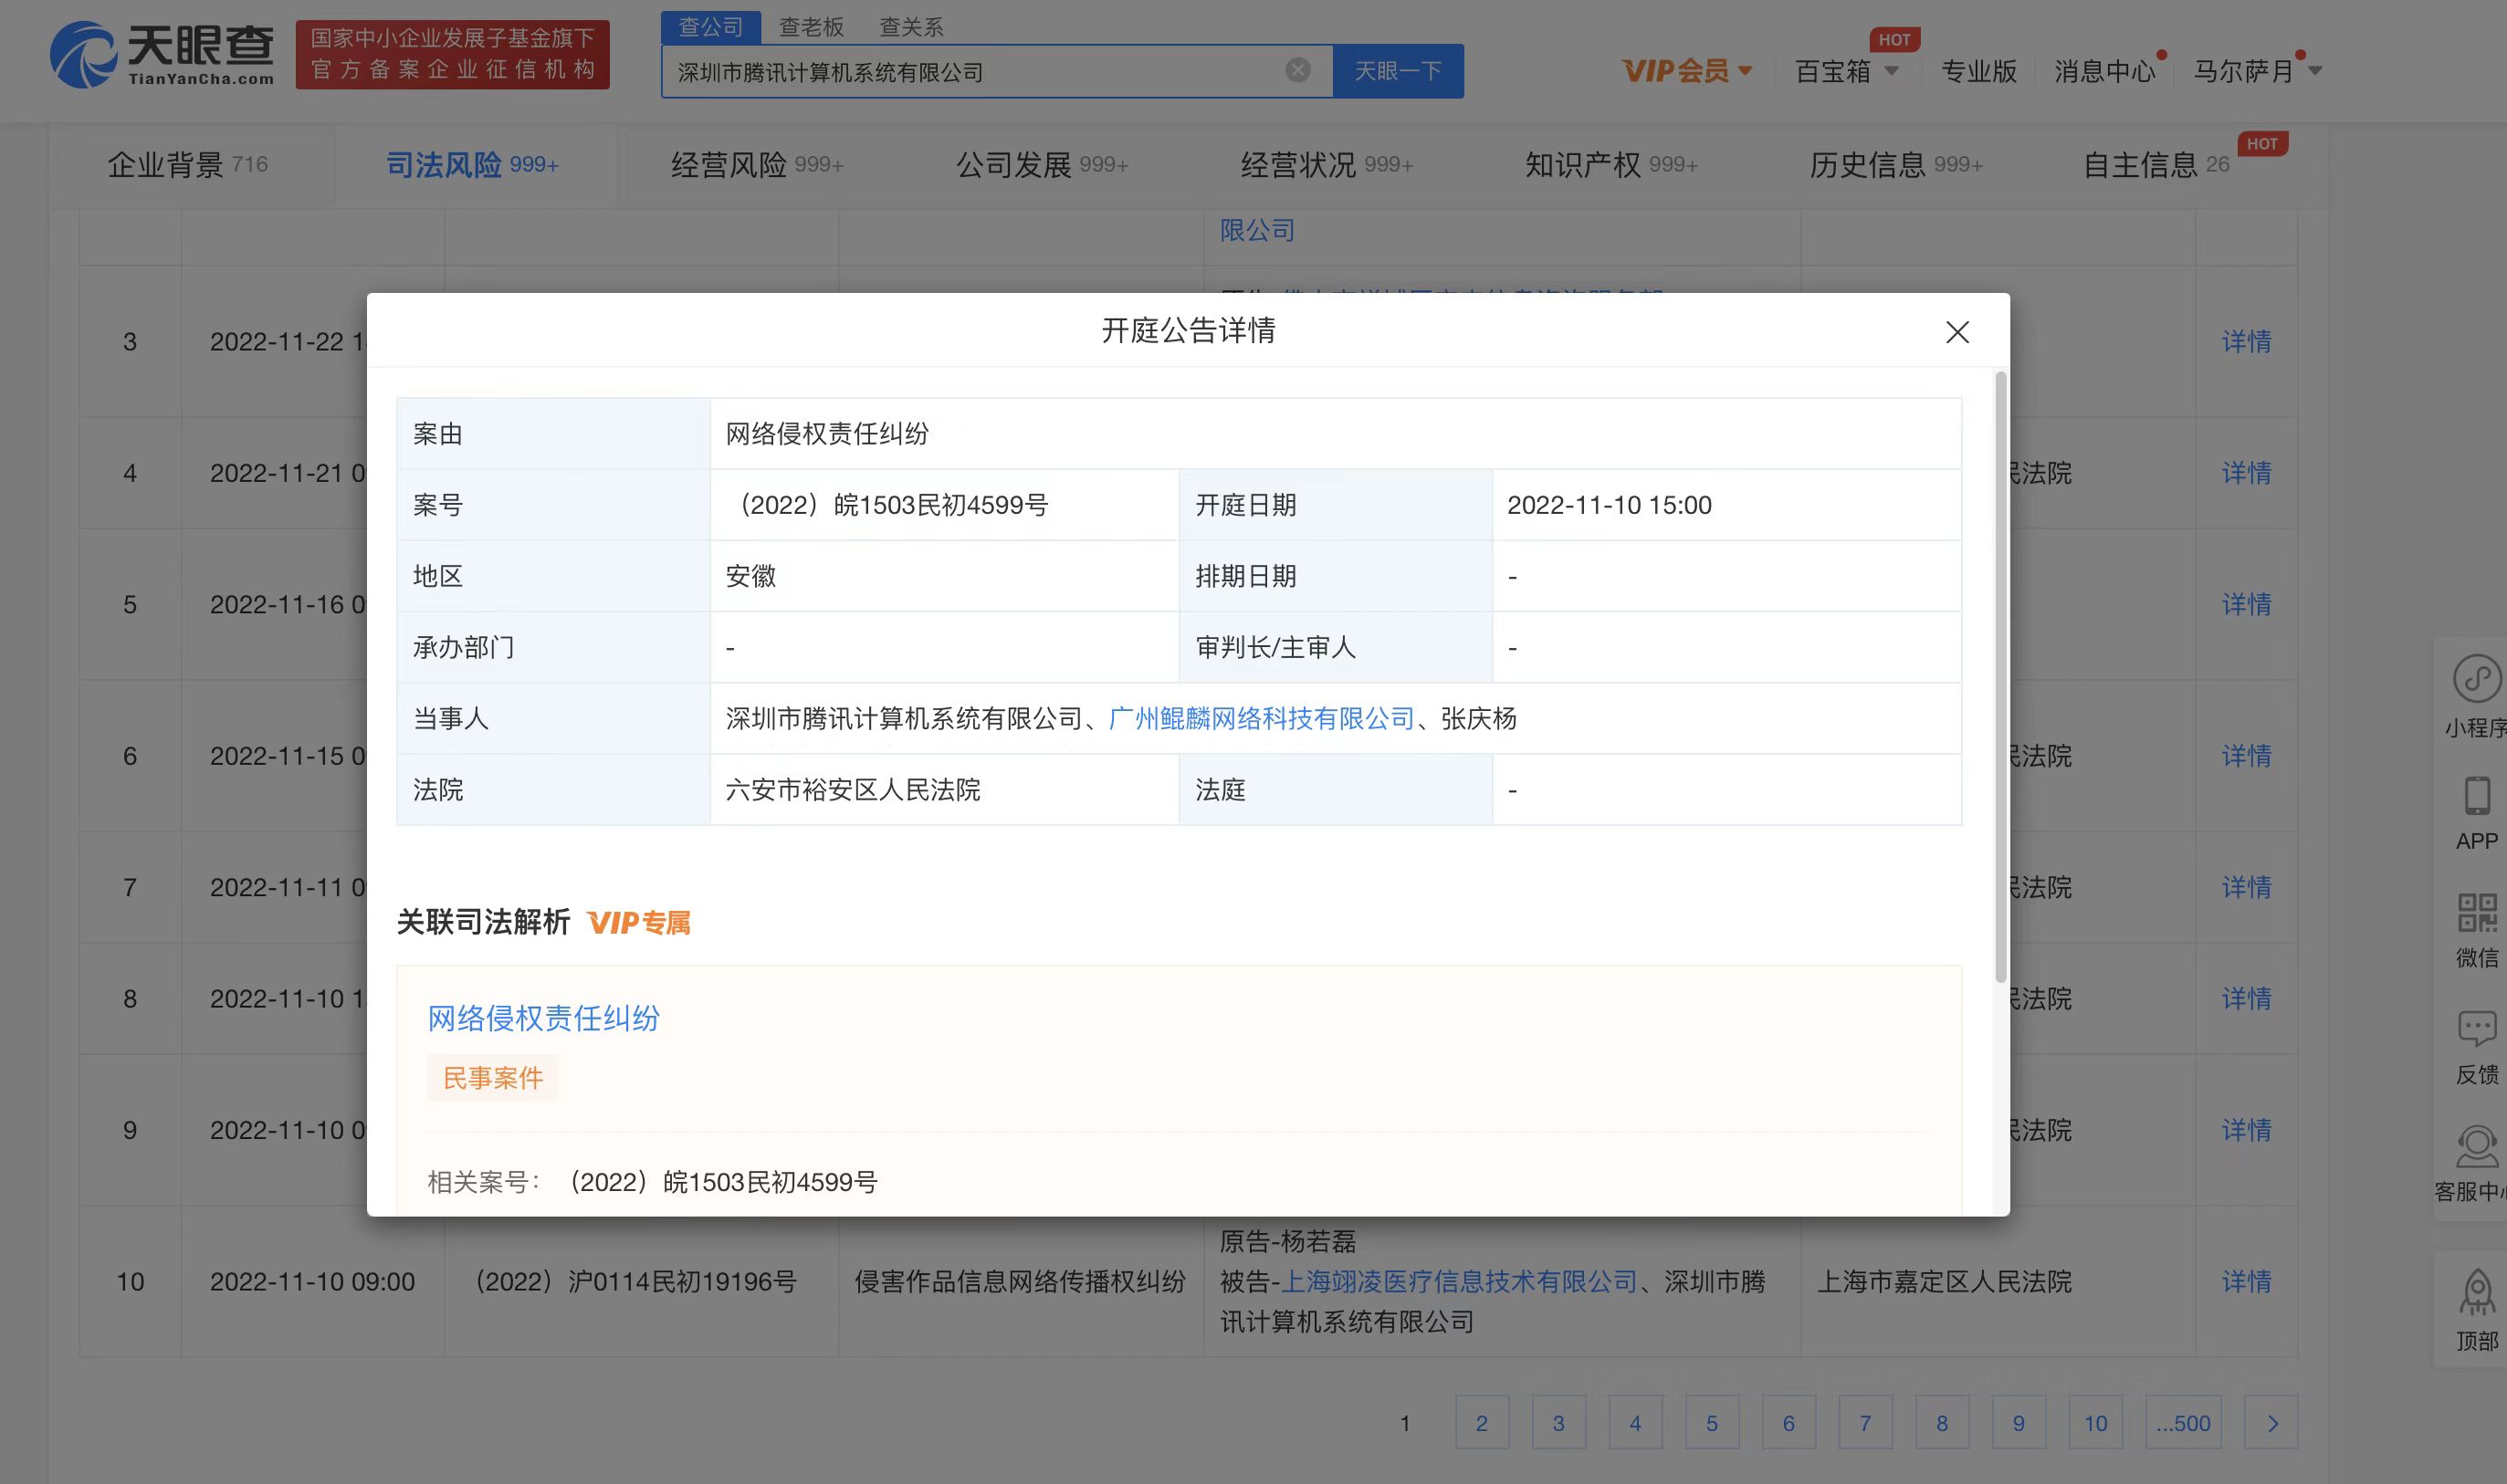Viewport: 2507px width, 1484px height.
Task: Select 上海市嘉定区人民法院 in row 10
Action: pyautogui.click(x=1943, y=1281)
